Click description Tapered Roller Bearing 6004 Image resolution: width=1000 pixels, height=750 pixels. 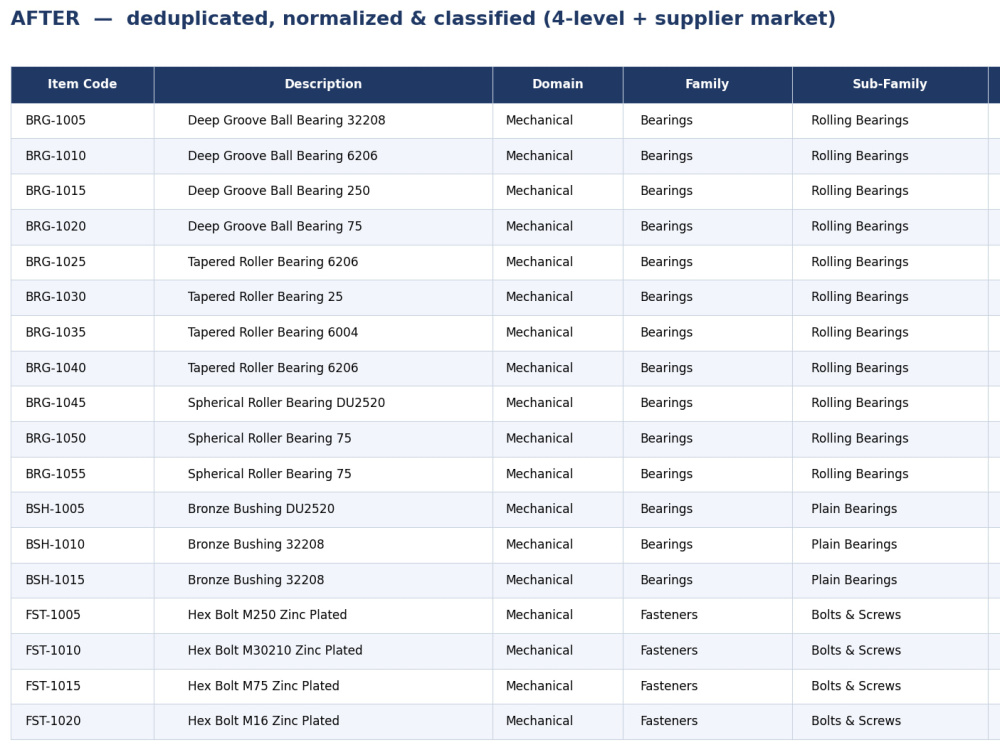click(273, 332)
